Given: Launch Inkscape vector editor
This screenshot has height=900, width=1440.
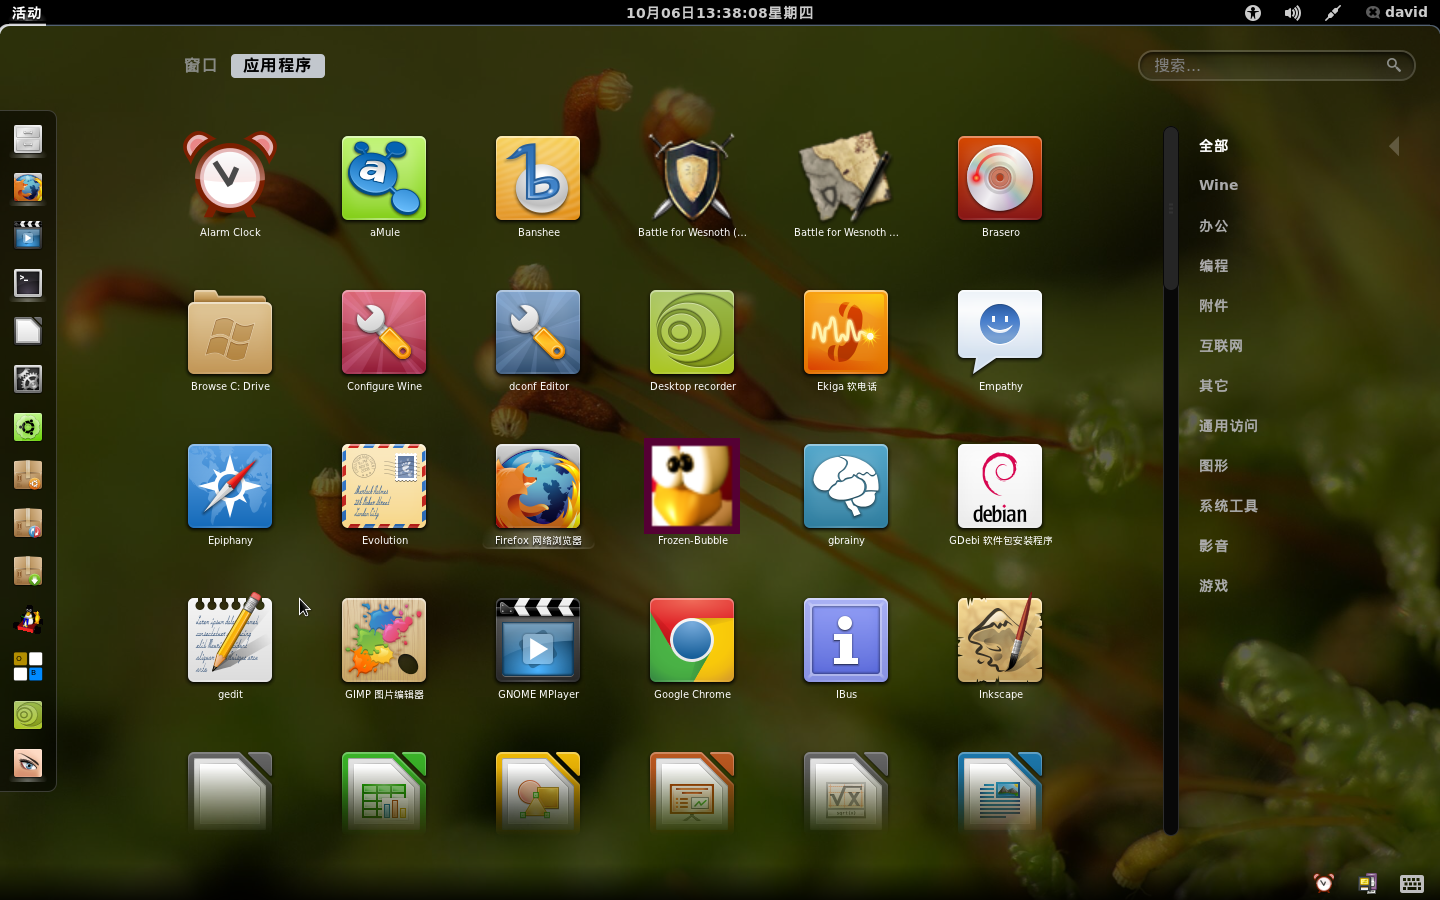Looking at the screenshot, I should pyautogui.click(x=1000, y=640).
